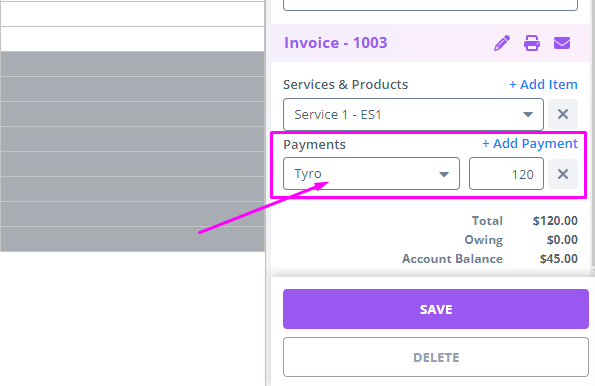The width and height of the screenshot is (595, 386).
Task: Email the invoice via the envelope icon
Action: [x=562, y=43]
